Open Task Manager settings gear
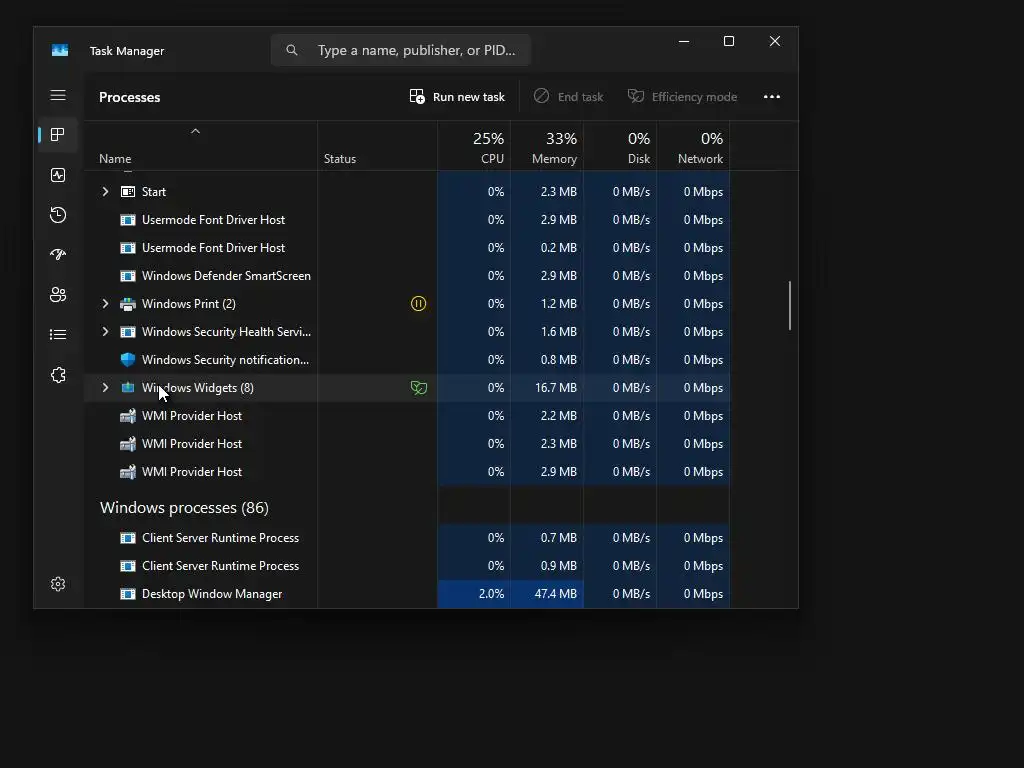This screenshot has width=1024, height=768. pos(58,584)
